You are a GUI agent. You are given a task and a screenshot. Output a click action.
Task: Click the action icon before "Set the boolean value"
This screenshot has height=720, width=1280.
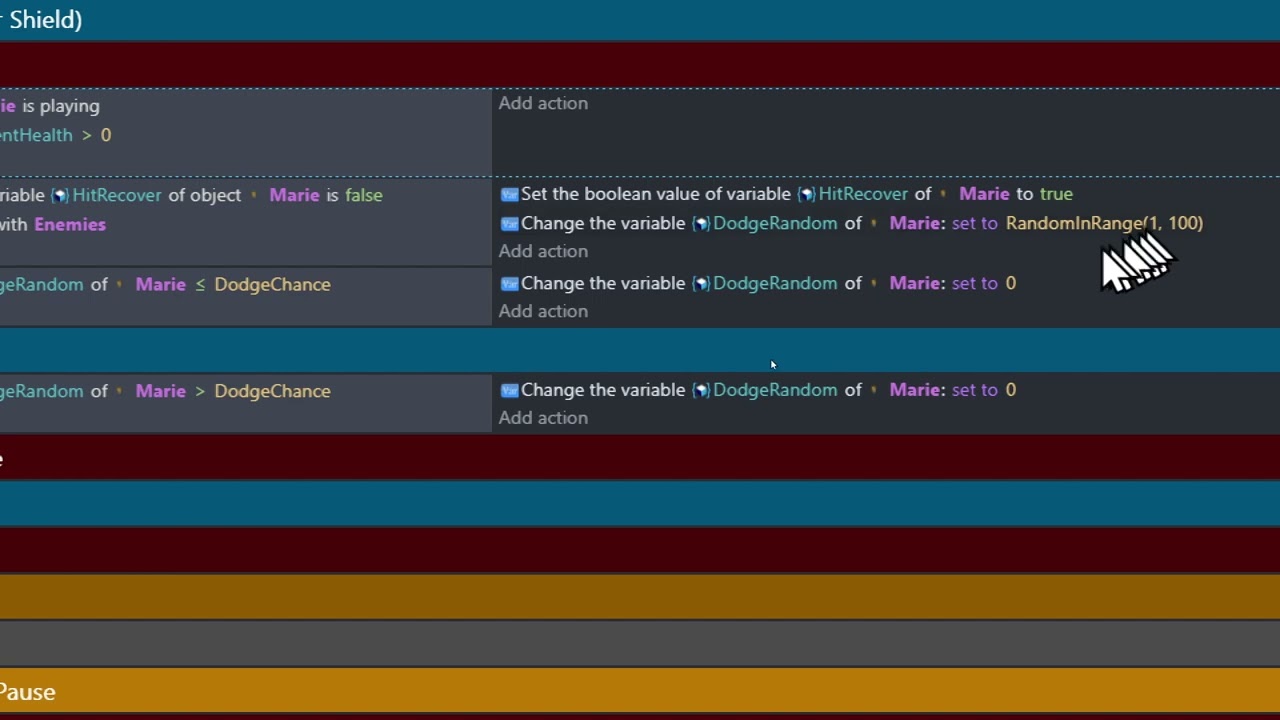point(509,194)
